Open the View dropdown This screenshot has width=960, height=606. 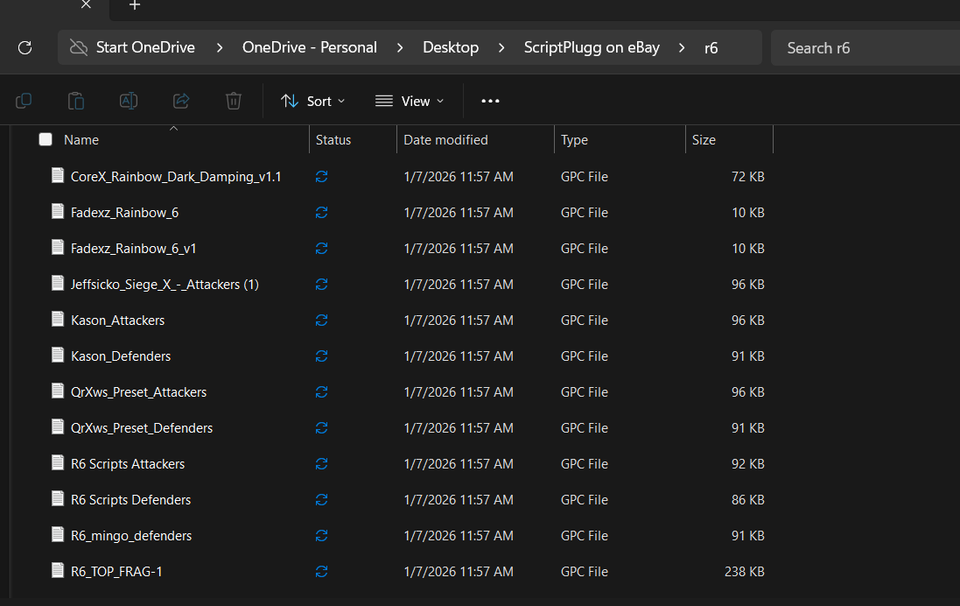(410, 101)
